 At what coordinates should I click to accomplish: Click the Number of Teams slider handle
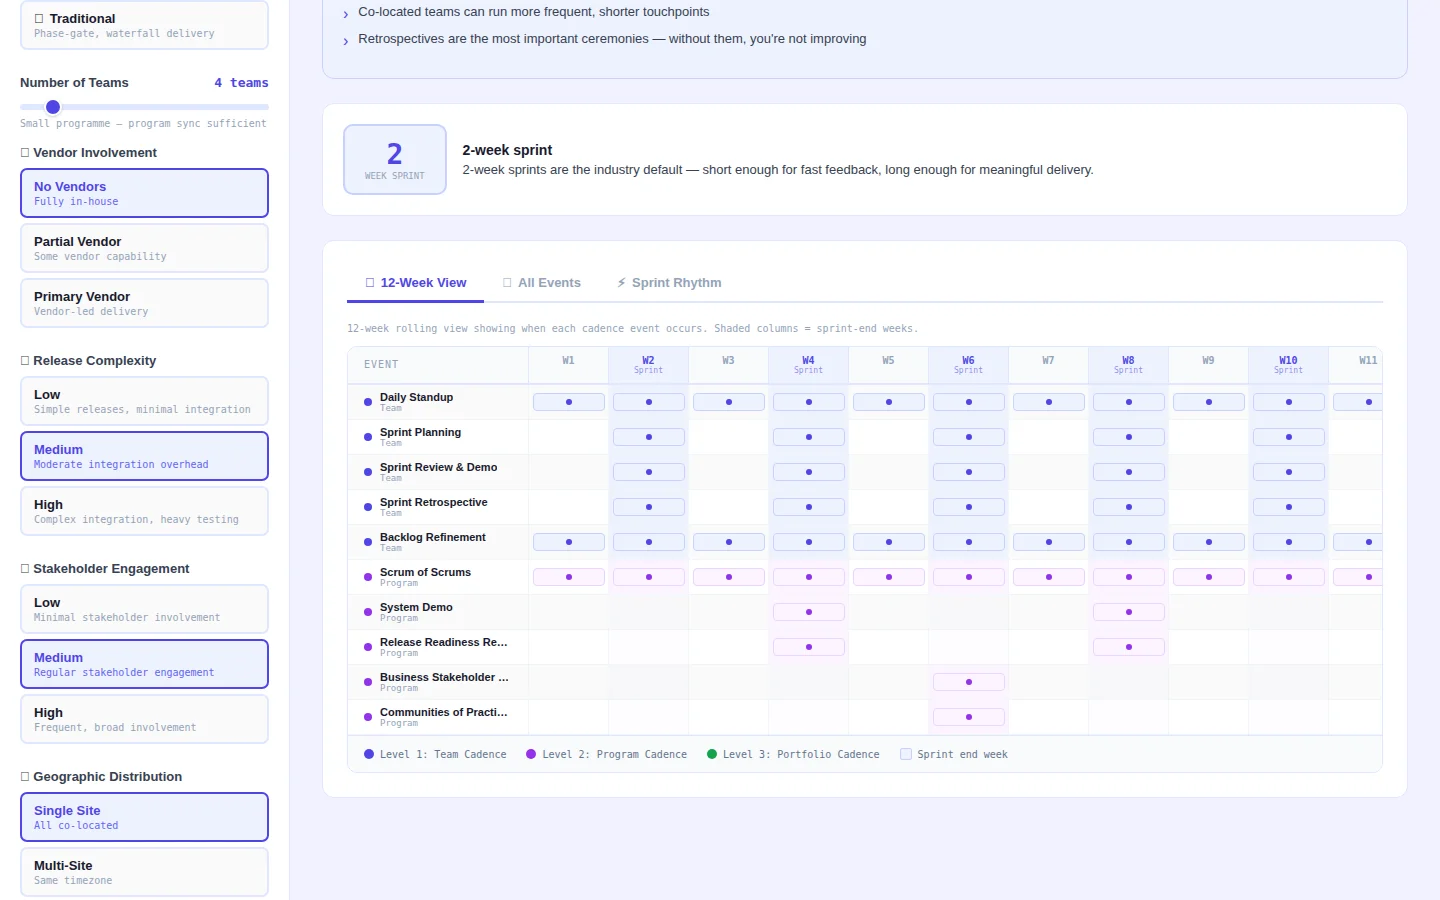53,107
